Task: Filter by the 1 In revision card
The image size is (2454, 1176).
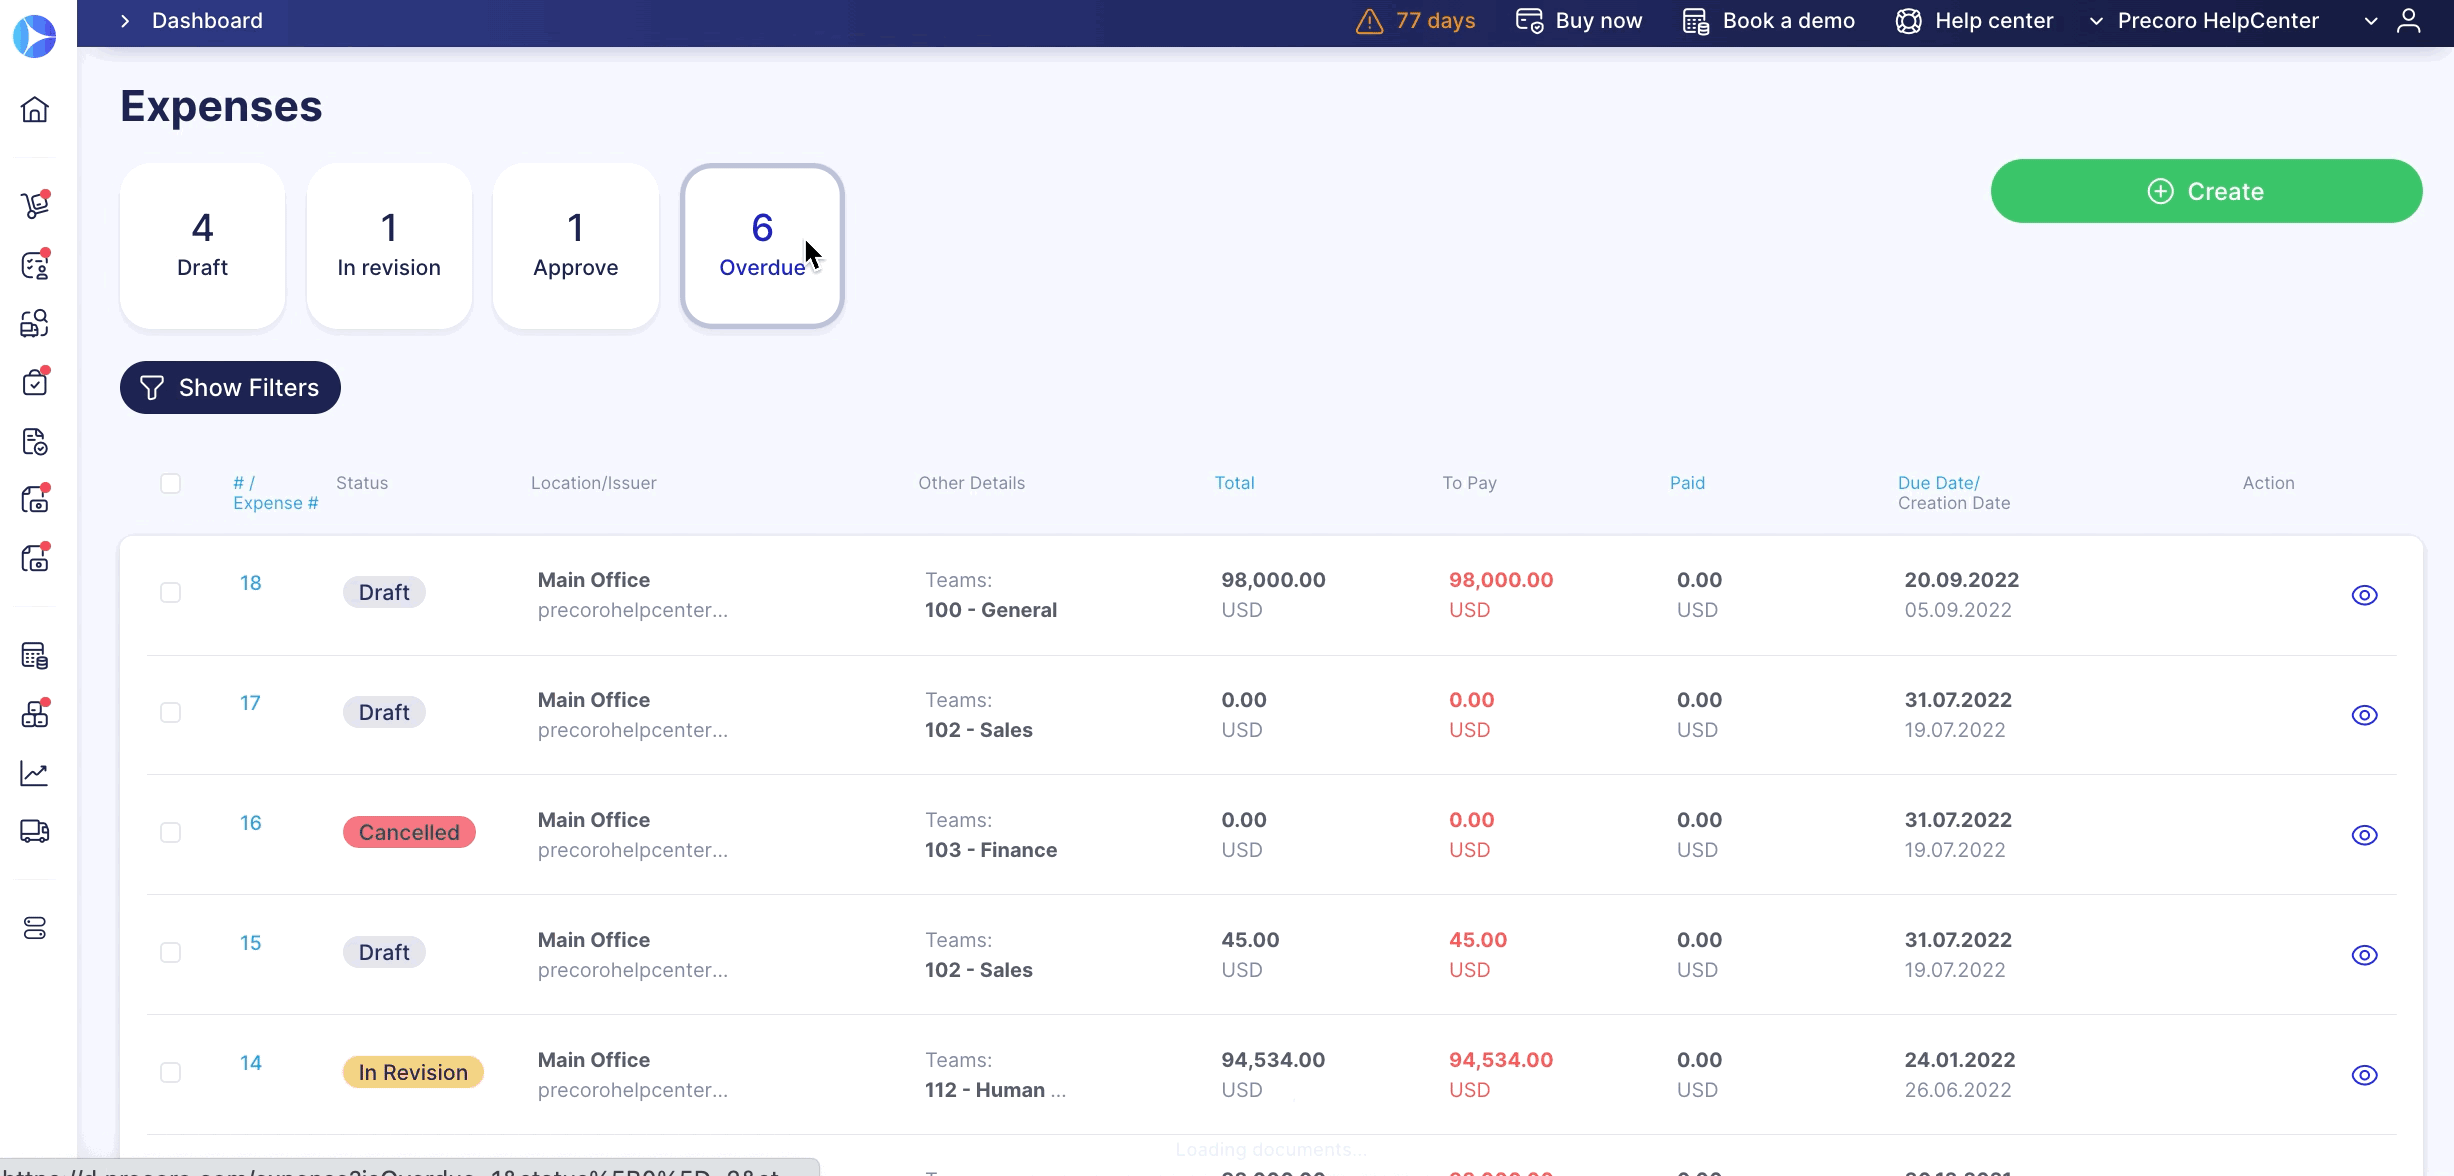Action: coord(389,246)
